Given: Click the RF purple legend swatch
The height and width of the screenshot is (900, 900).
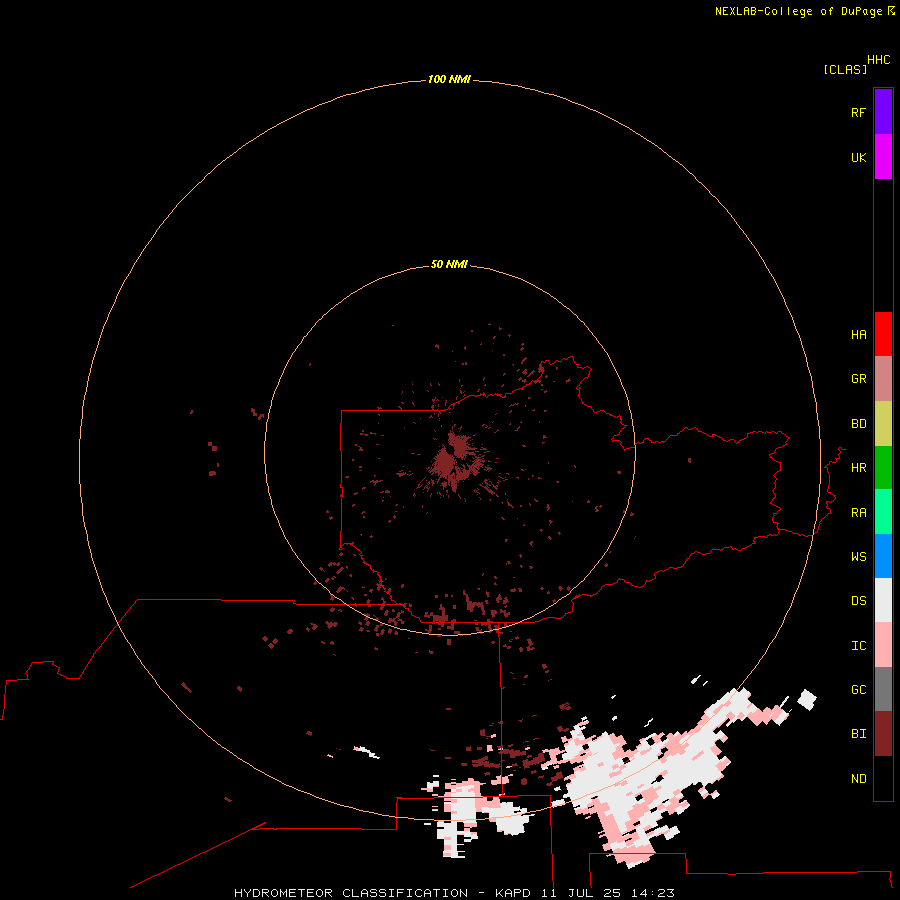Looking at the screenshot, I should point(883,112).
